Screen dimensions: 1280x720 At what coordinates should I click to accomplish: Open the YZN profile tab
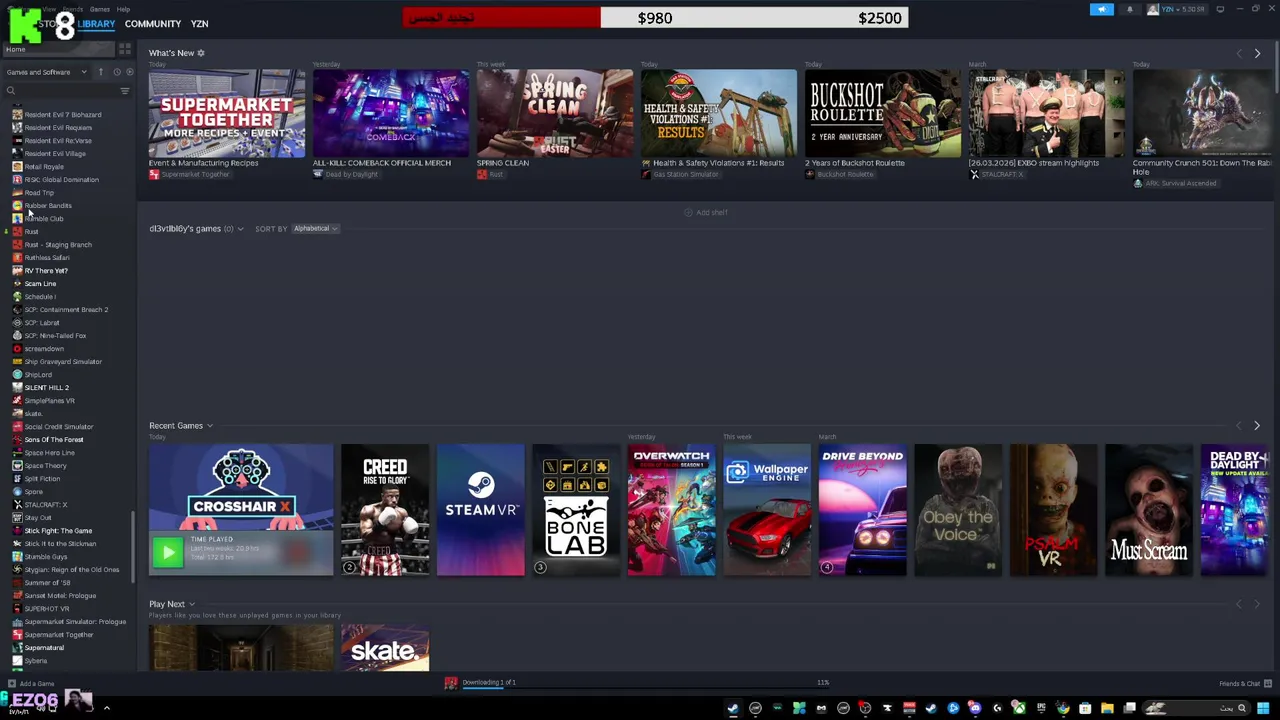coord(199,24)
